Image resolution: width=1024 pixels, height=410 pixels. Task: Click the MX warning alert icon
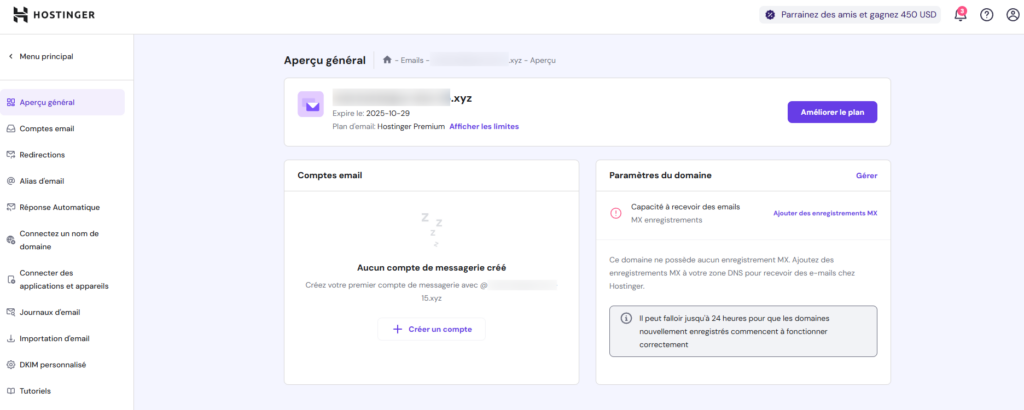(x=616, y=212)
